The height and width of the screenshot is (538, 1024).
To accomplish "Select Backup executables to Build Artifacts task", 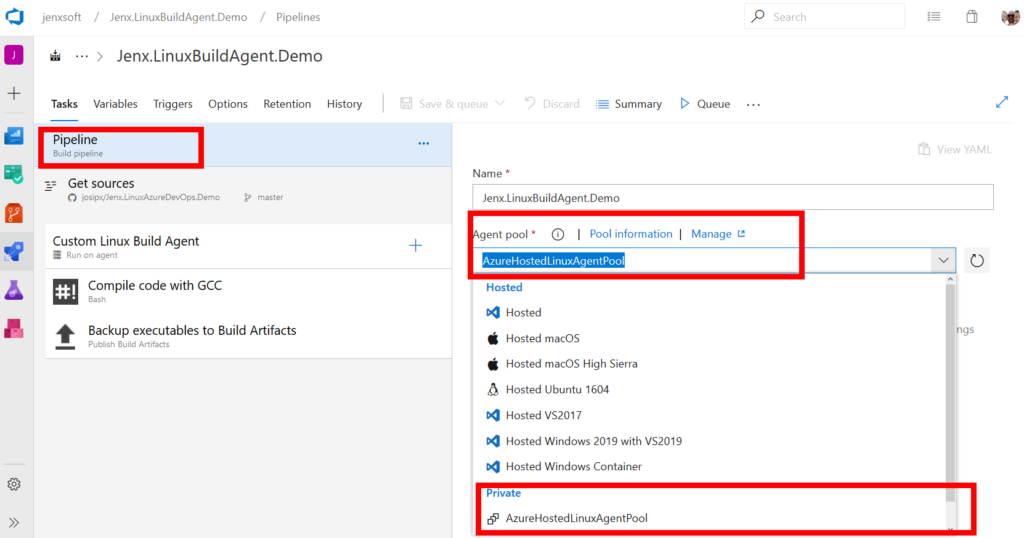I will (x=249, y=336).
